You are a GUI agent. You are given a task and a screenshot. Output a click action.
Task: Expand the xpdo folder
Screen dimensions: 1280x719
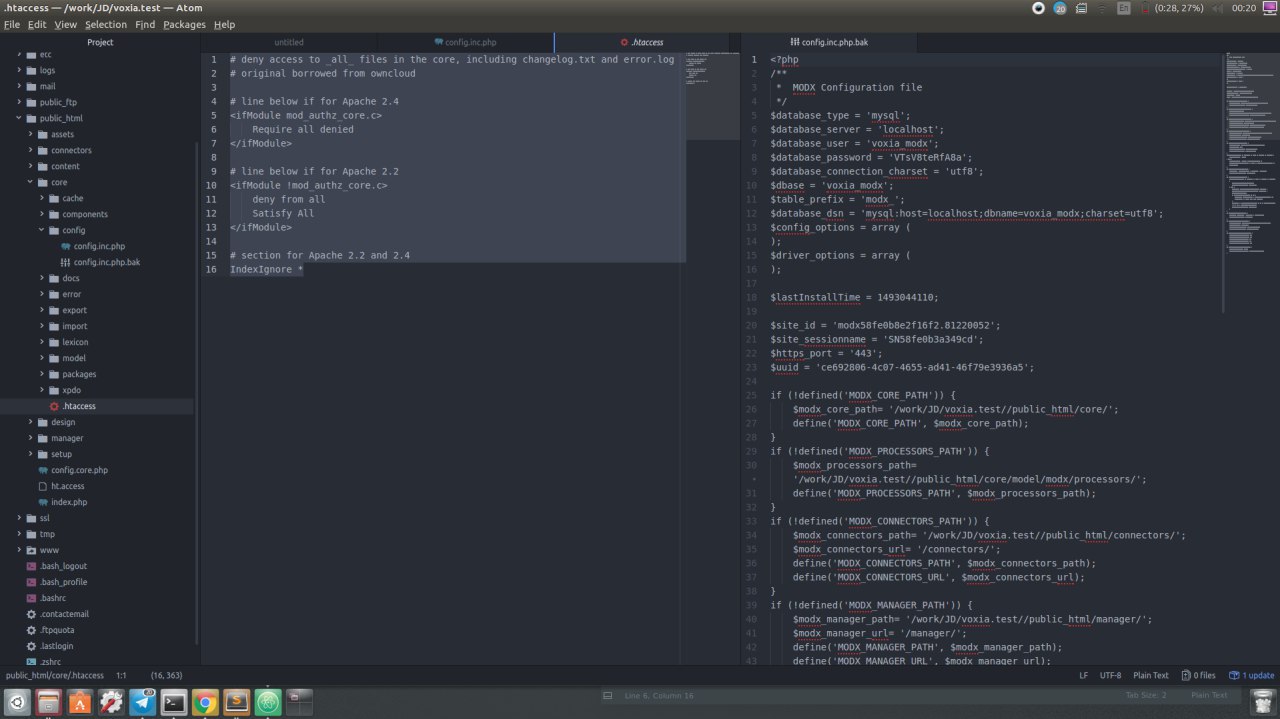[71, 390]
